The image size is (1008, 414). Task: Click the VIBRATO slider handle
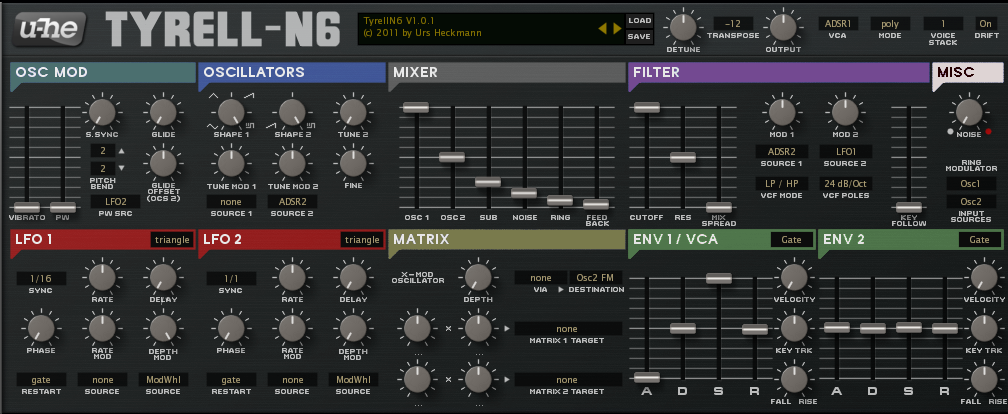coord(27,208)
